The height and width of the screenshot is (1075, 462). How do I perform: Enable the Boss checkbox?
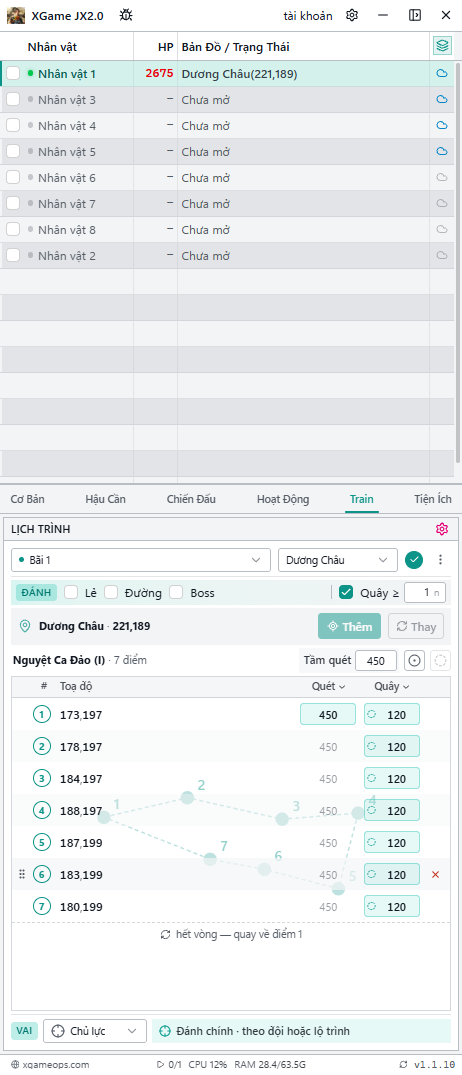176,592
